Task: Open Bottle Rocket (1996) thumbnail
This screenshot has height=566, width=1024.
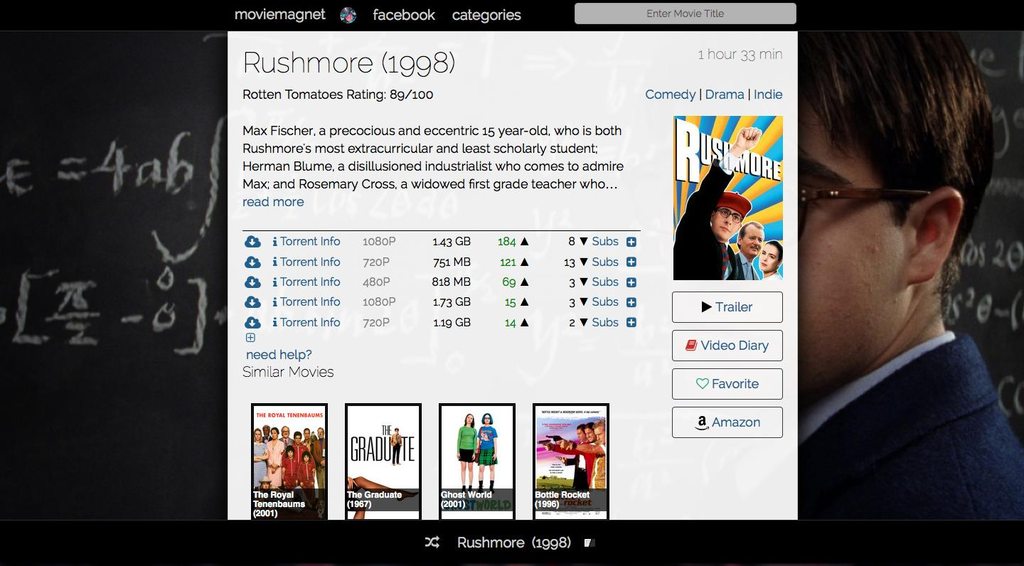Action: coord(571,462)
